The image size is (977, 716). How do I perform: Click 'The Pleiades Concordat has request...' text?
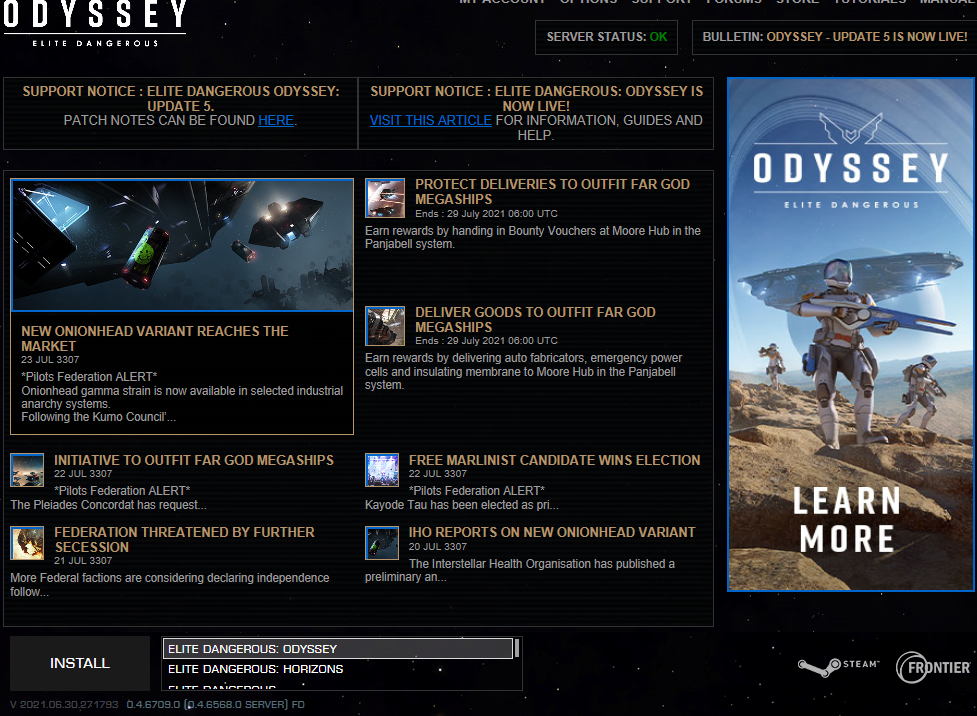[x=108, y=505]
